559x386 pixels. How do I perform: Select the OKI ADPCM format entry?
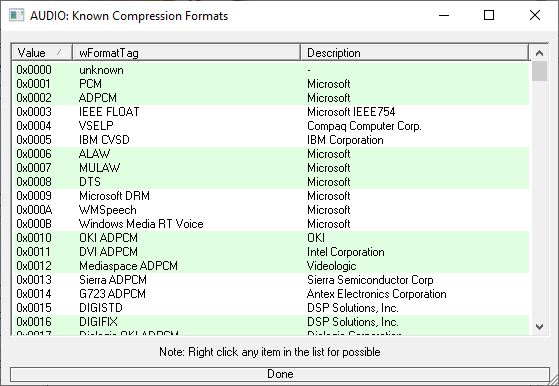pos(108,238)
